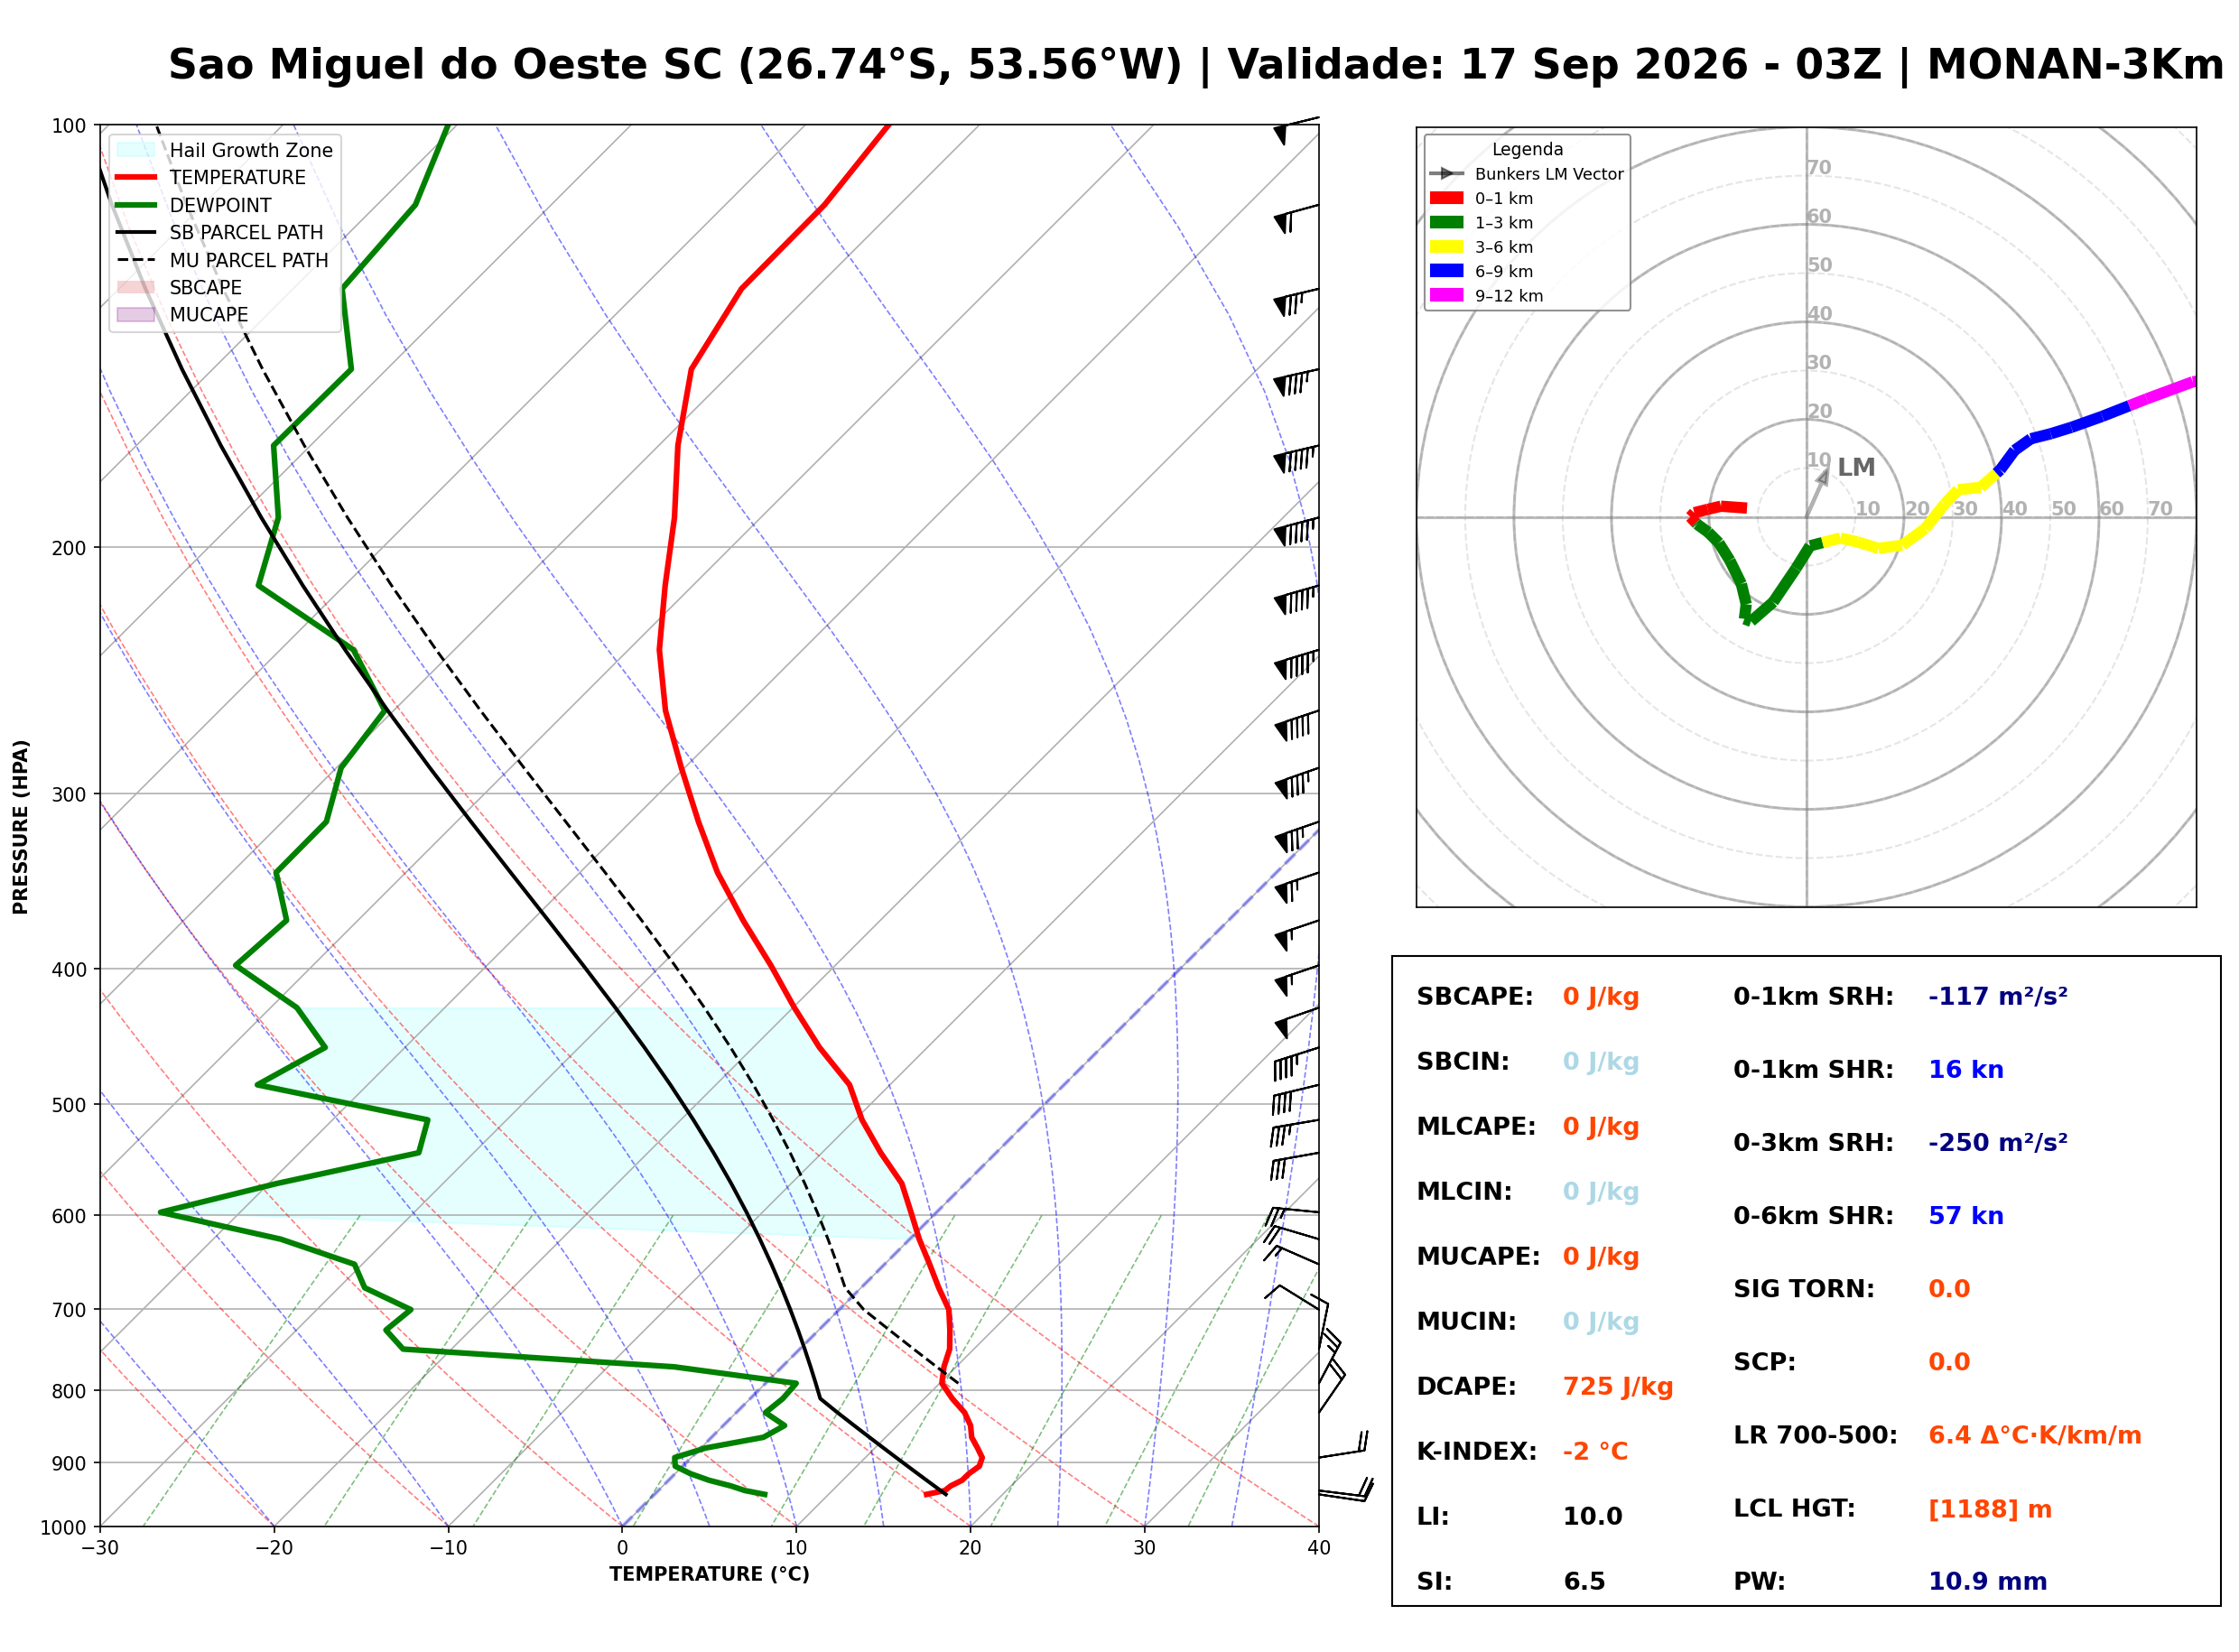The height and width of the screenshot is (1652, 2239).
Task: Click the pink SBCAPE legend swatch
Action: [136, 287]
